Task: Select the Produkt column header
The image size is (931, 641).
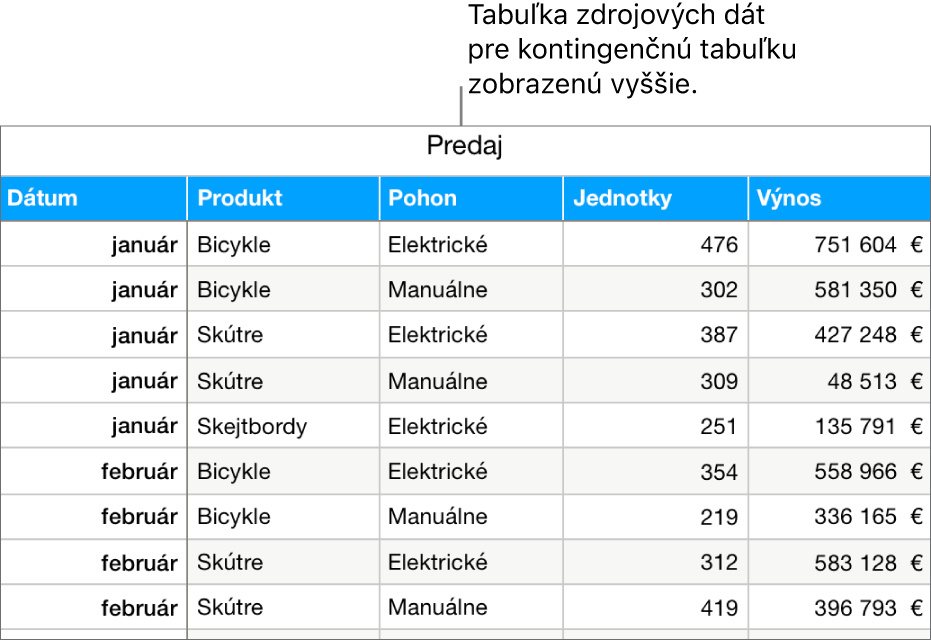Action: [240, 198]
